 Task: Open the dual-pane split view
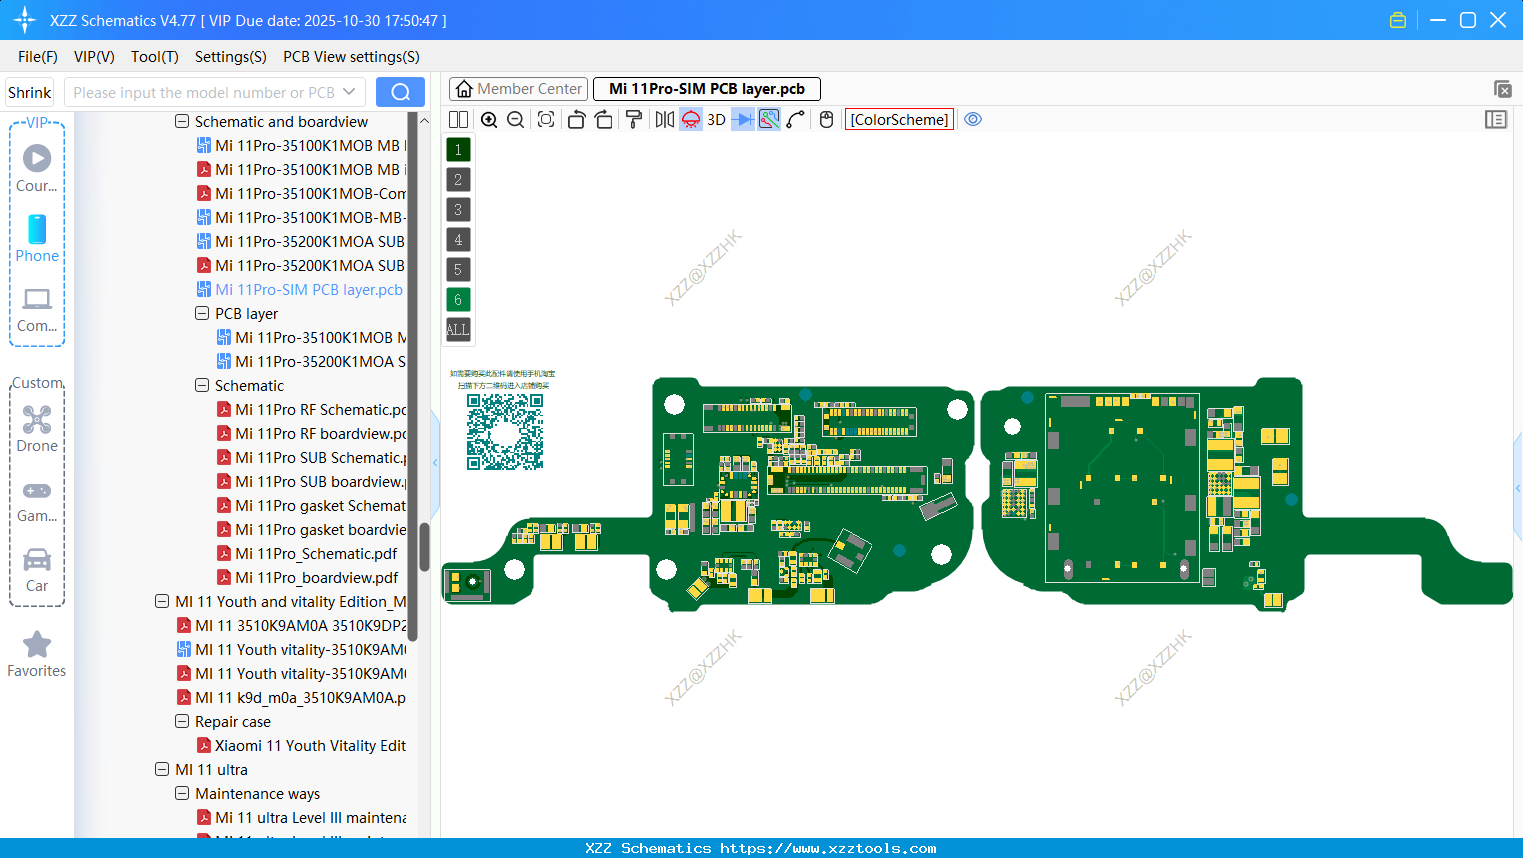click(457, 119)
